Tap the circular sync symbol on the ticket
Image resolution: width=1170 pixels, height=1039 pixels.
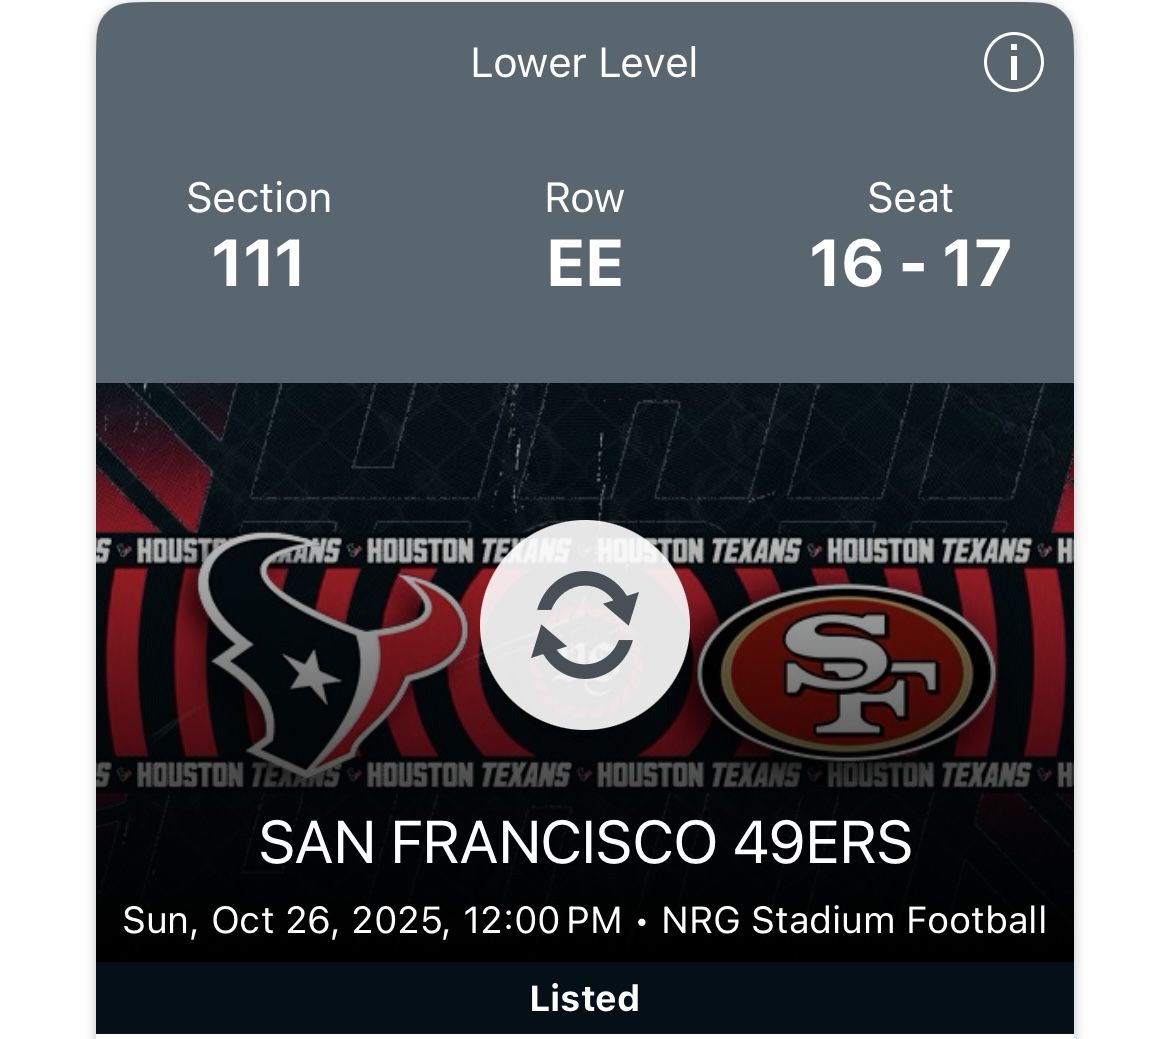(x=585, y=623)
